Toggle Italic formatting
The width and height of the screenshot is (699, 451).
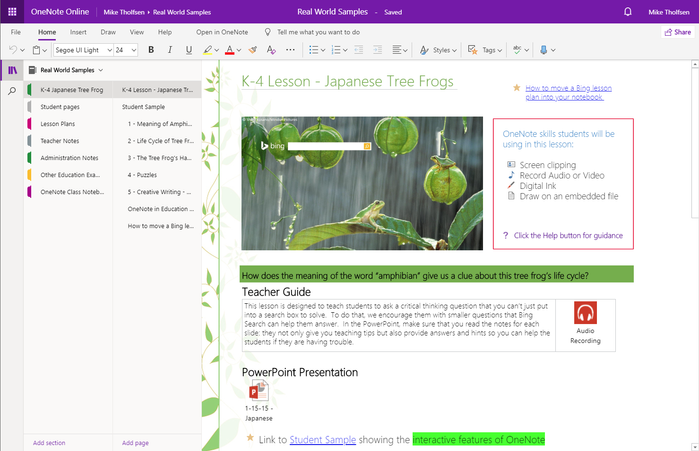click(x=170, y=50)
